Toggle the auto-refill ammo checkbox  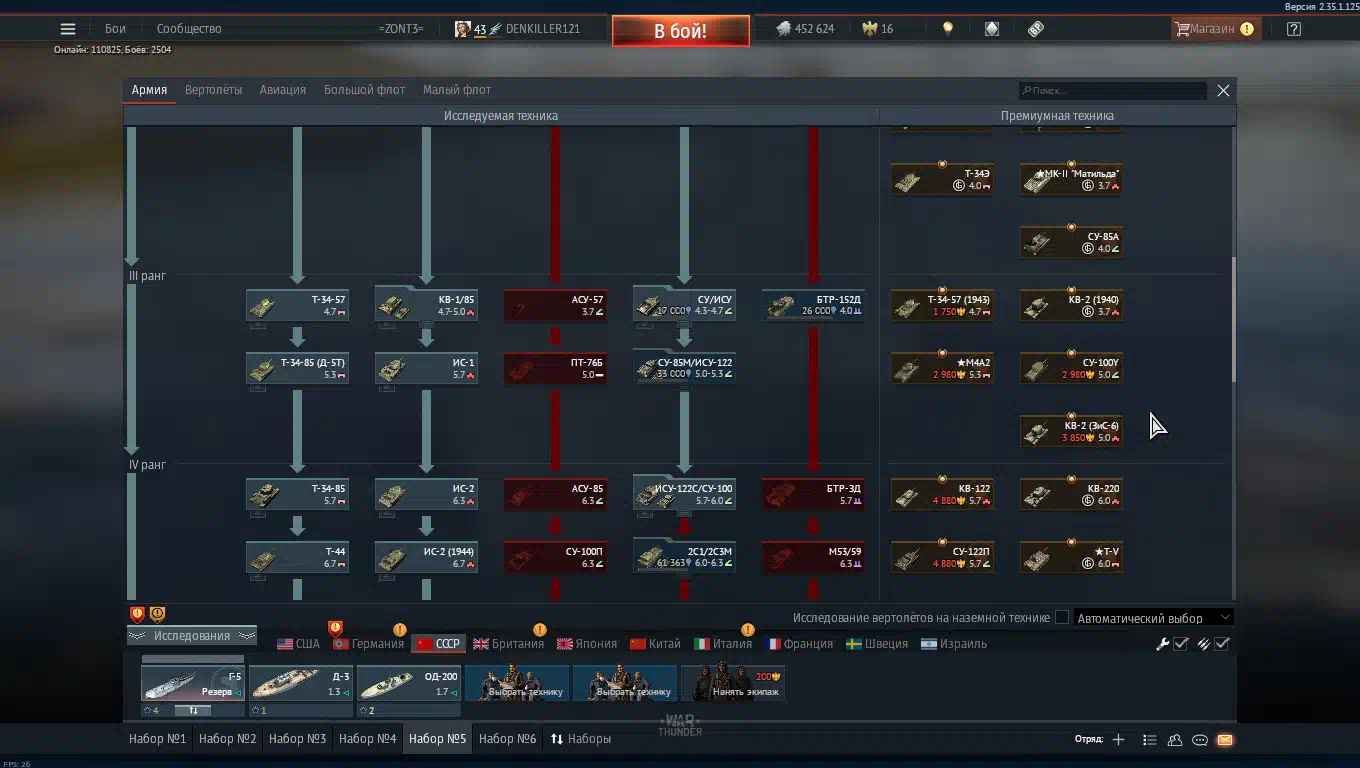(x=1222, y=644)
